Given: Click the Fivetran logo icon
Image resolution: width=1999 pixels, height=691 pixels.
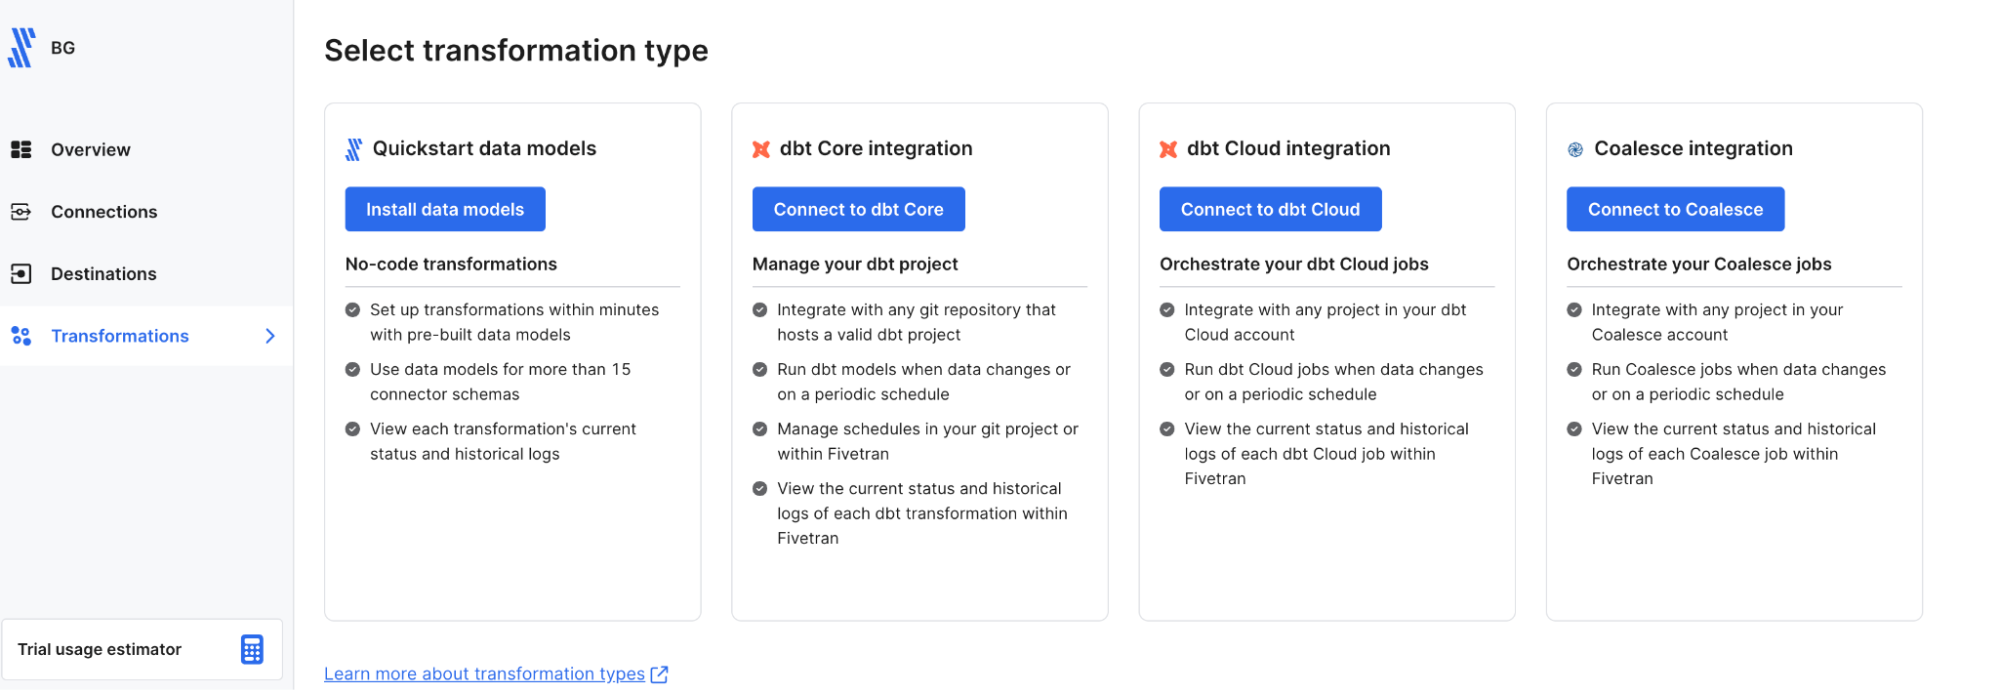Looking at the screenshot, I should 22,47.
